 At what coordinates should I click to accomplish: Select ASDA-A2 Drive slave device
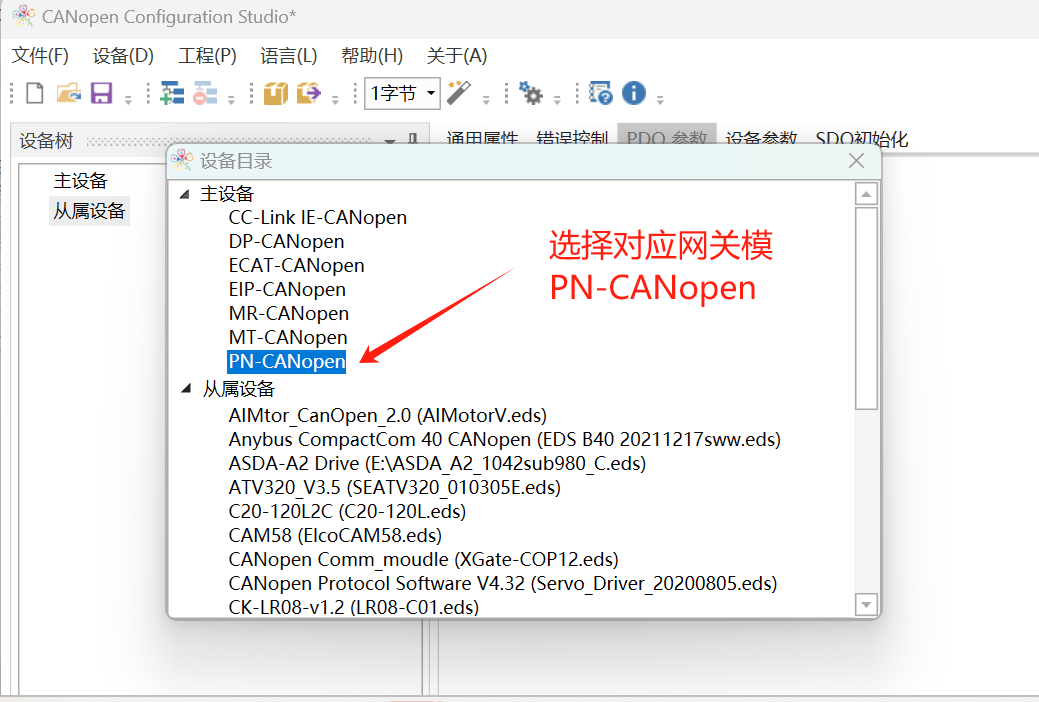[437, 463]
